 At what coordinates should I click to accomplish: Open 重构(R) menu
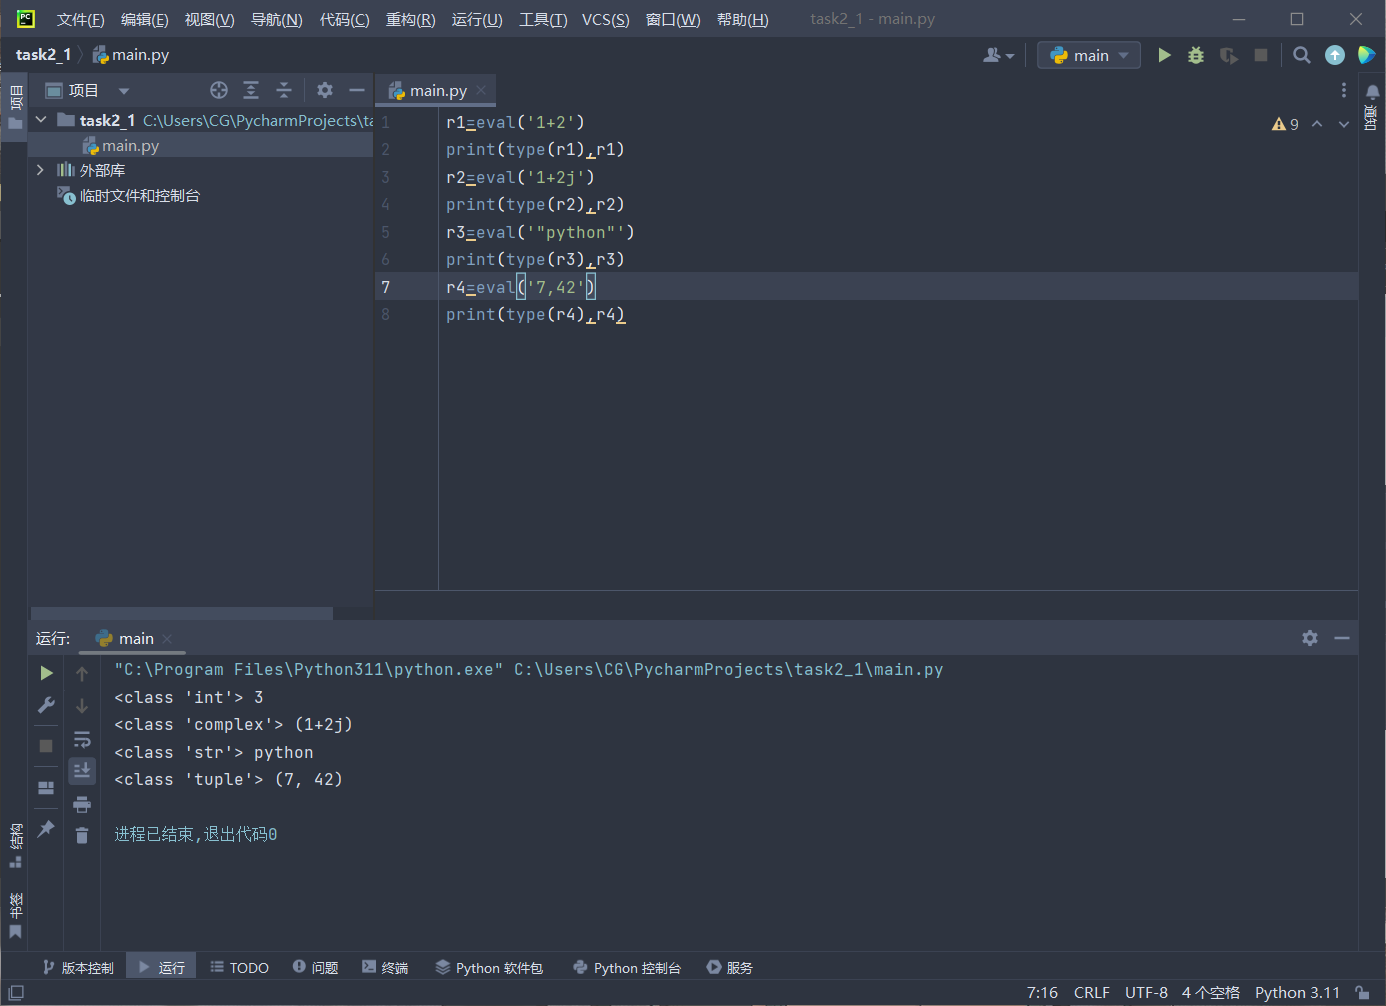(x=410, y=19)
